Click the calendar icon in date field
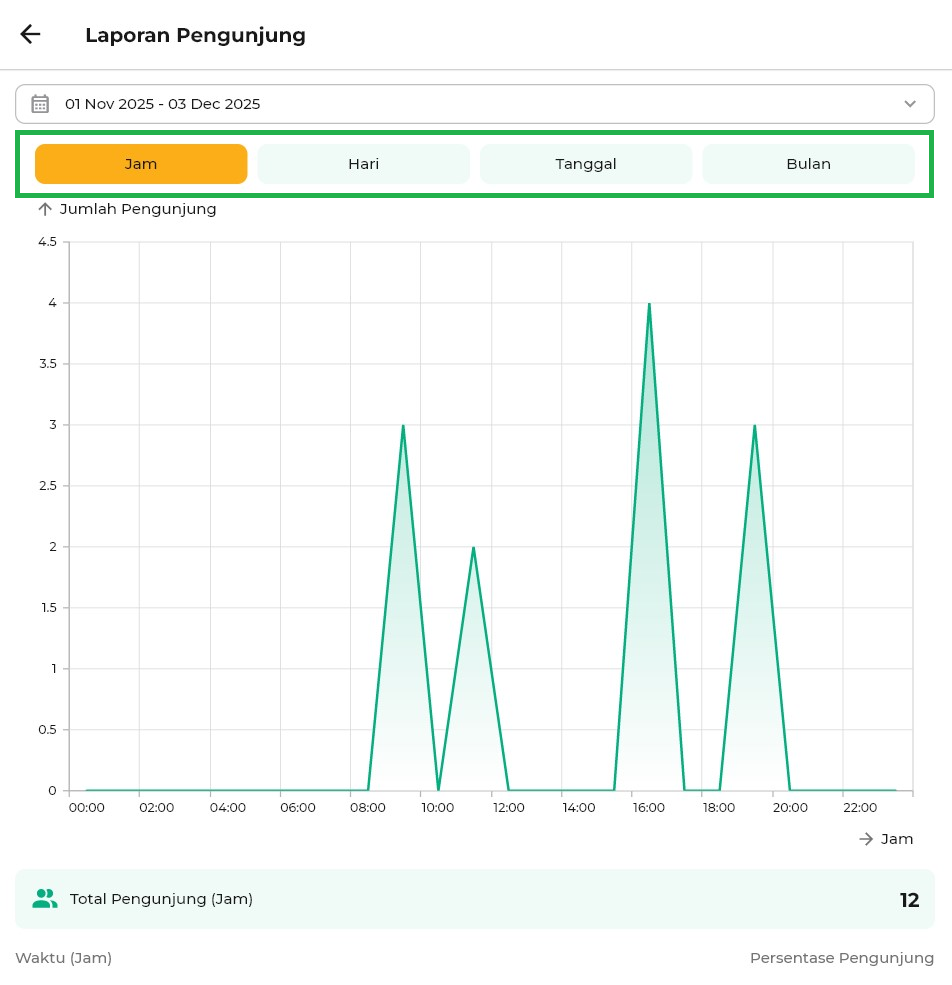The height and width of the screenshot is (985, 952). tap(40, 104)
